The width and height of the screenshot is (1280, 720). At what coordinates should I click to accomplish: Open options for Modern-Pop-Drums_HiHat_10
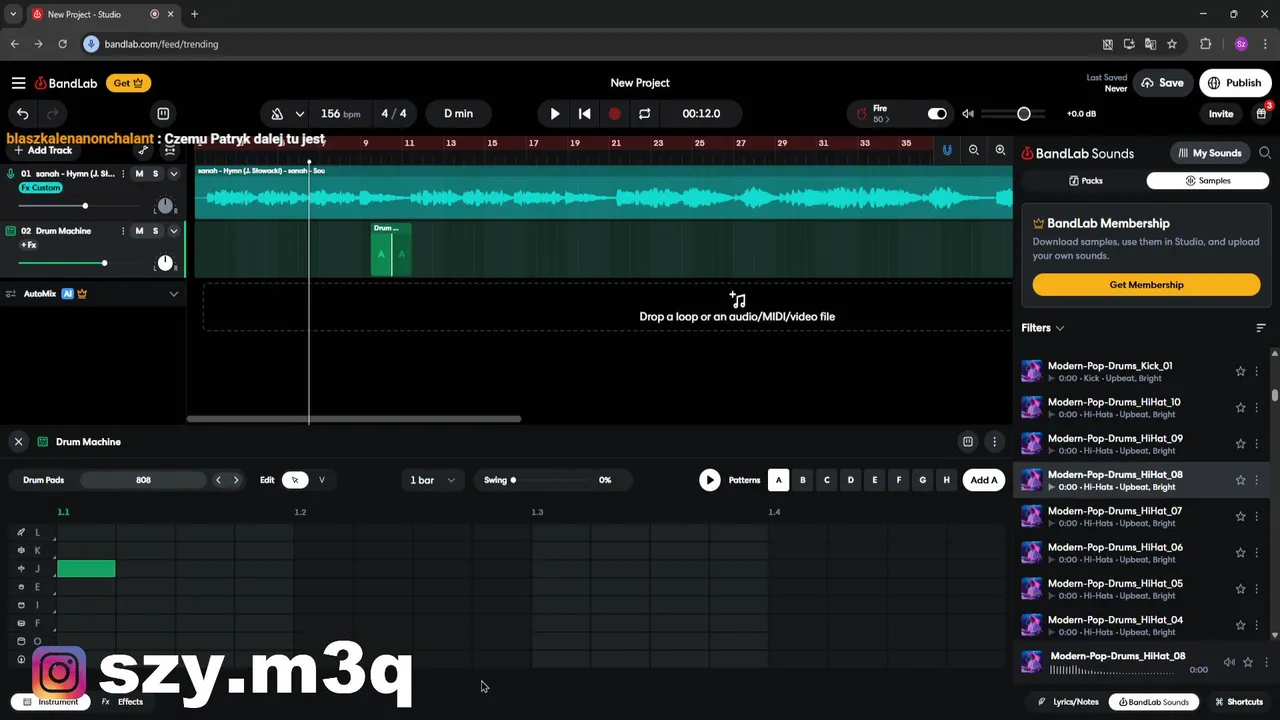tap(1257, 408)
